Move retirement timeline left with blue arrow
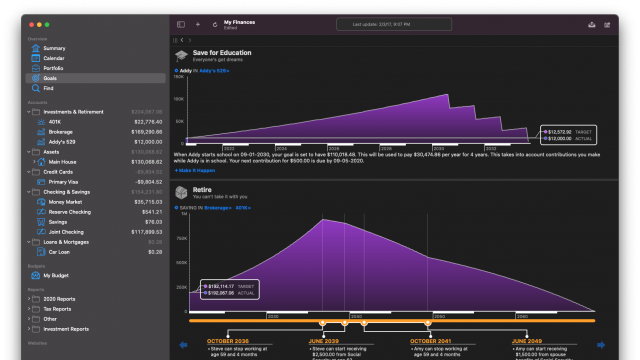The image size is (640, 360). (x=183, y=345)
